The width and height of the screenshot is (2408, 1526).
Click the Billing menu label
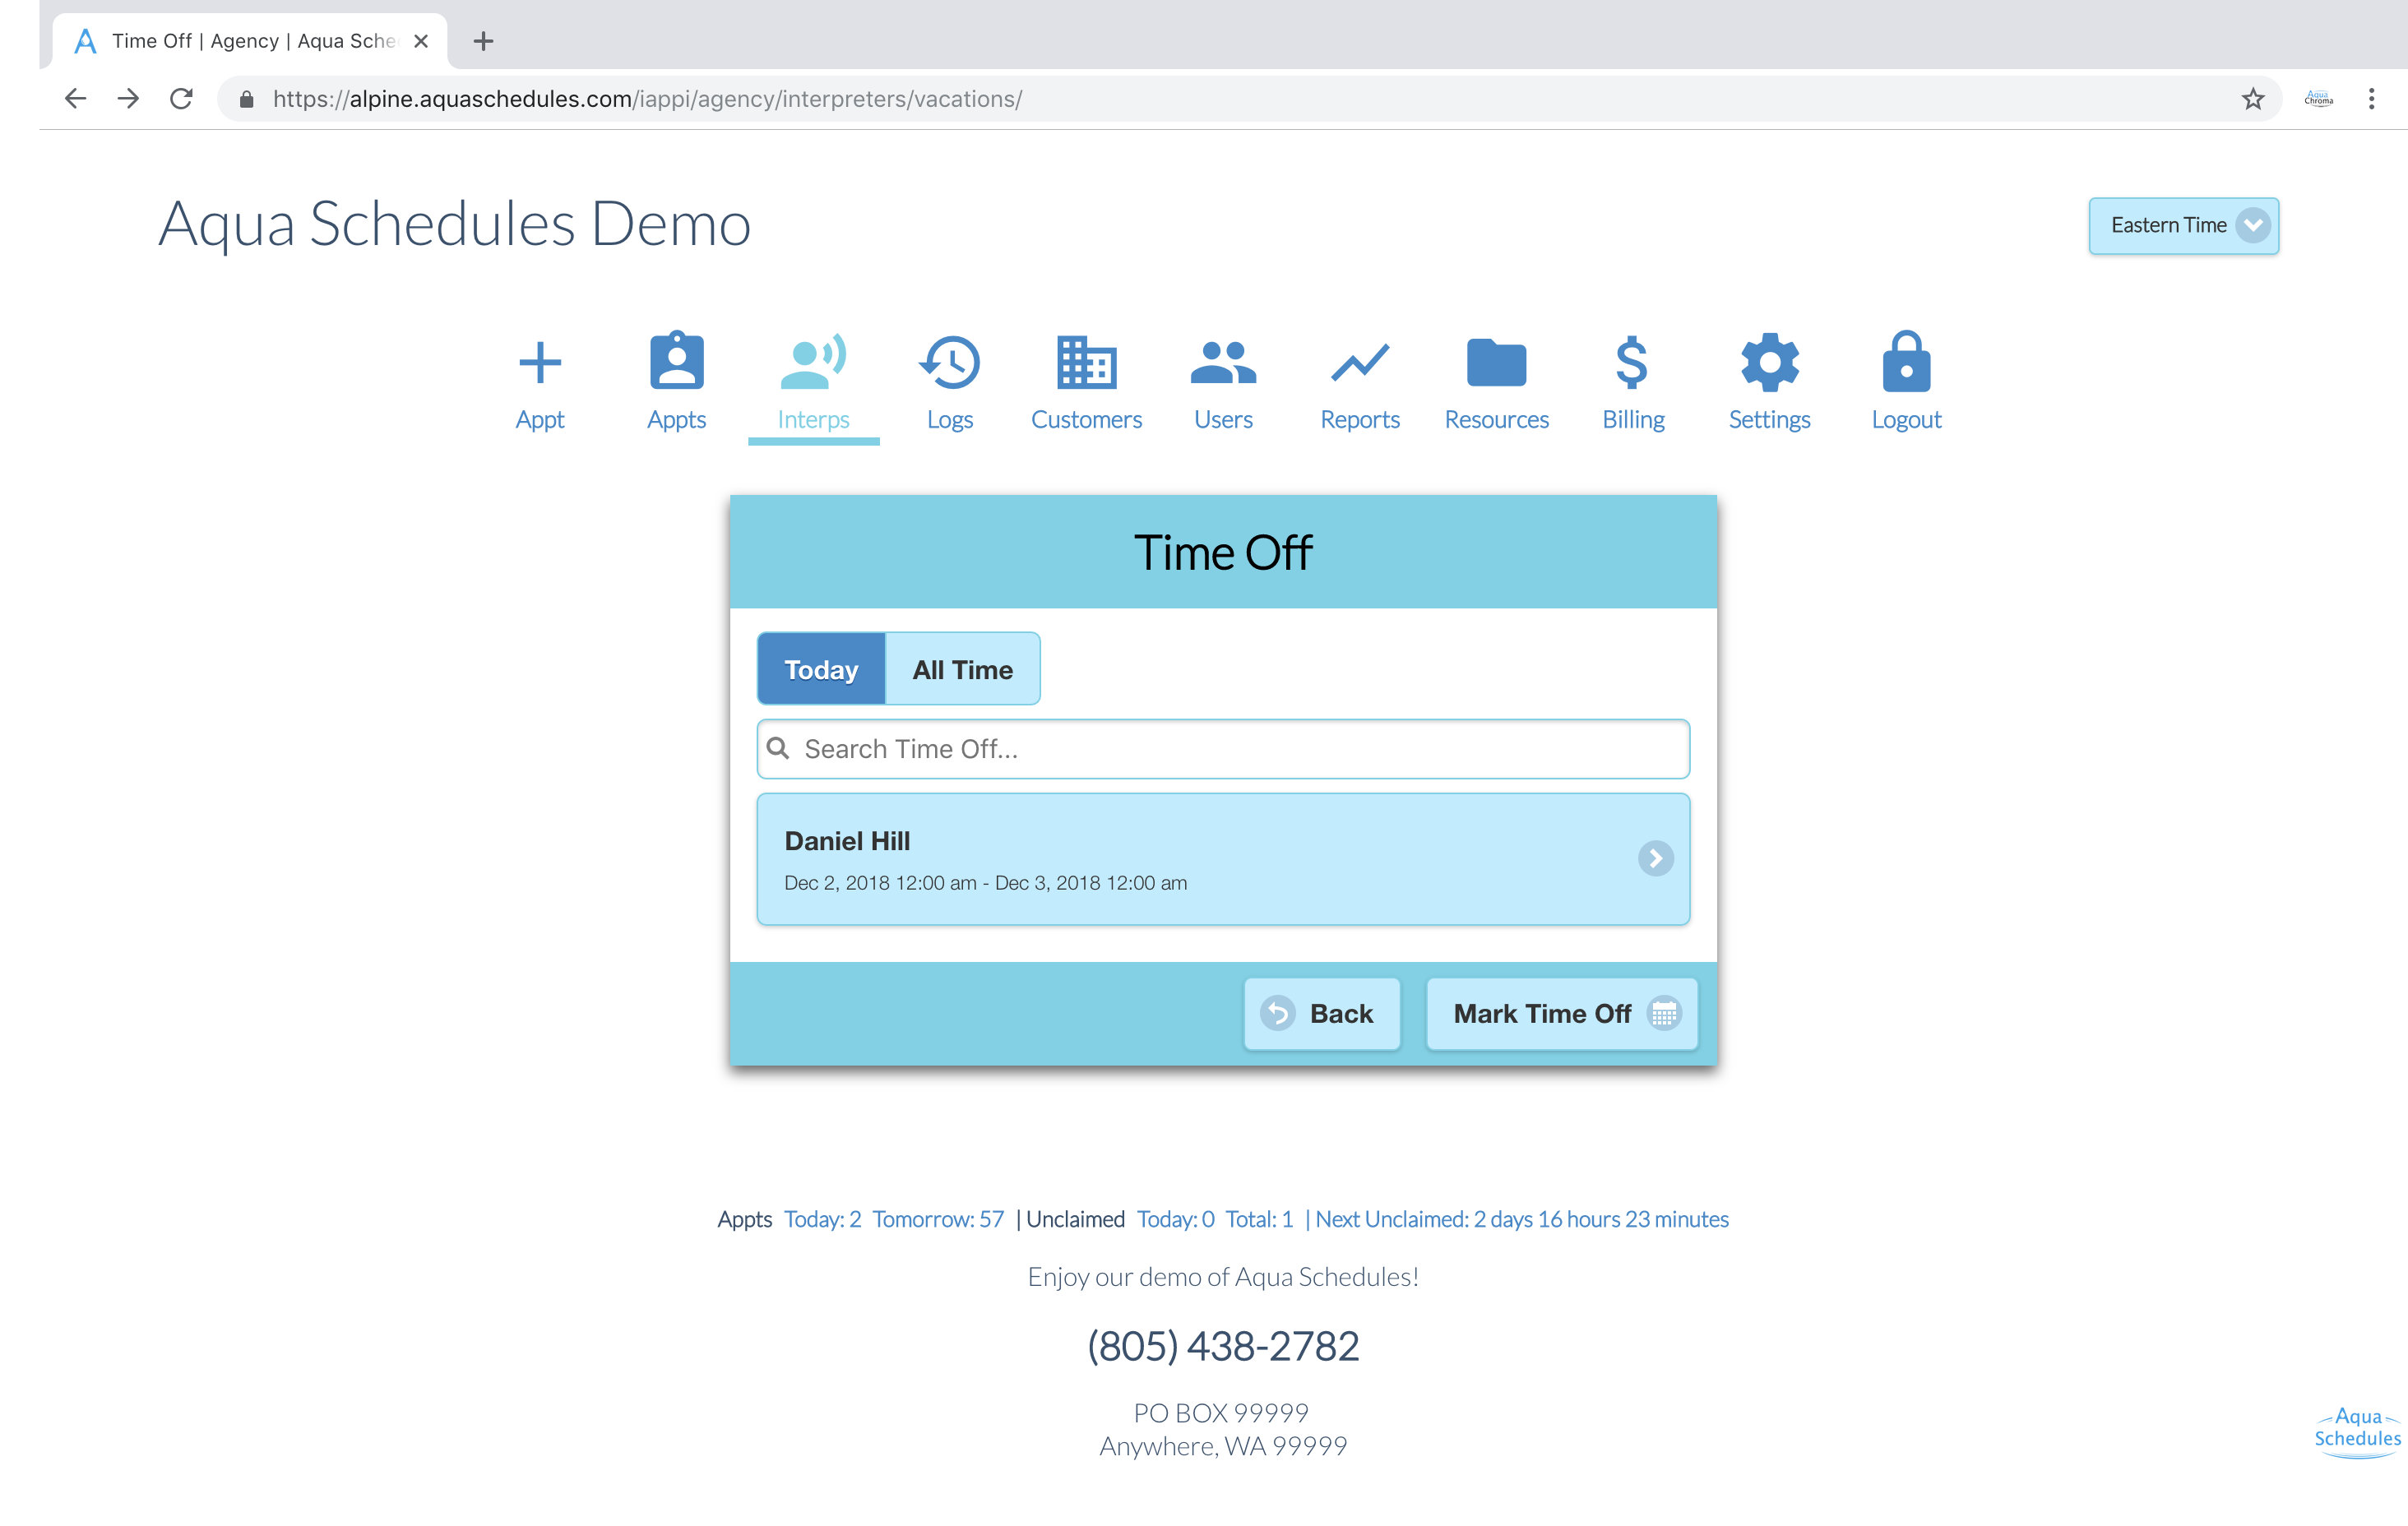(1633, 419)
